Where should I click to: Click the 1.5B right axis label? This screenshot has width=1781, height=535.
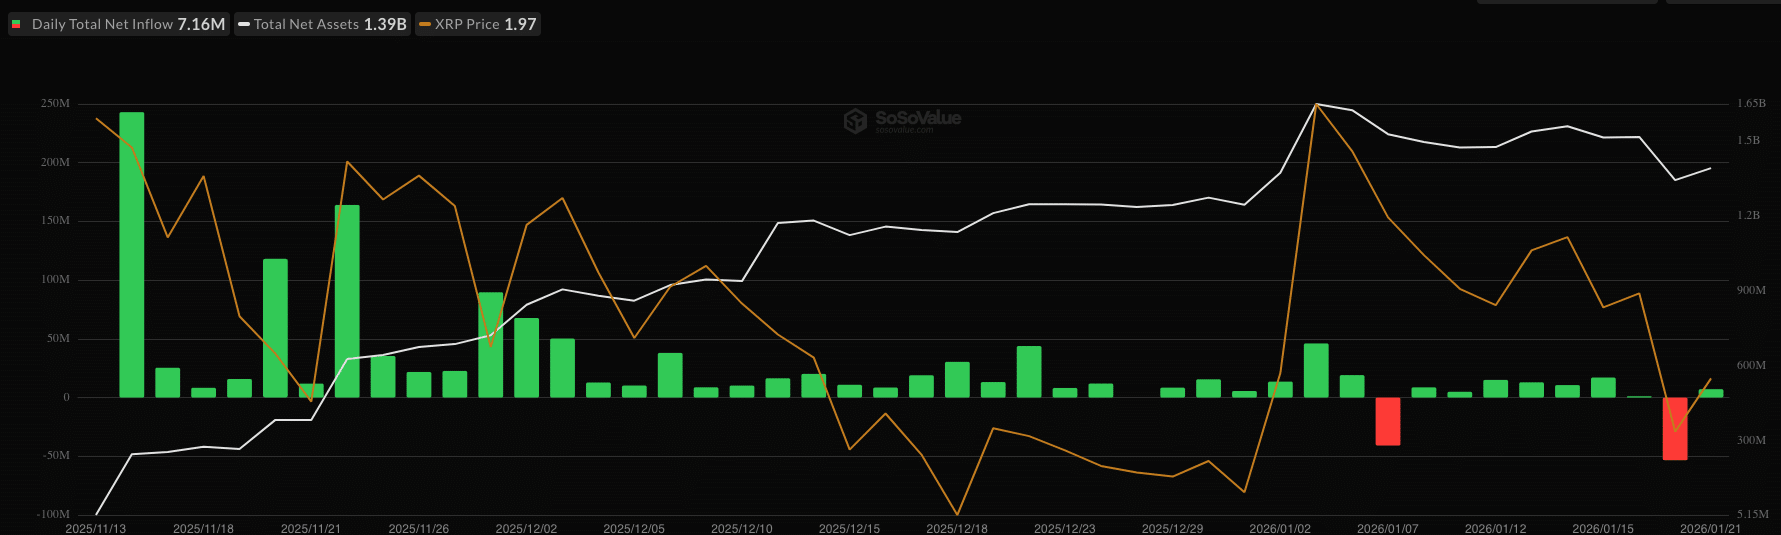pyautogui.click(x=1748, y=140)
